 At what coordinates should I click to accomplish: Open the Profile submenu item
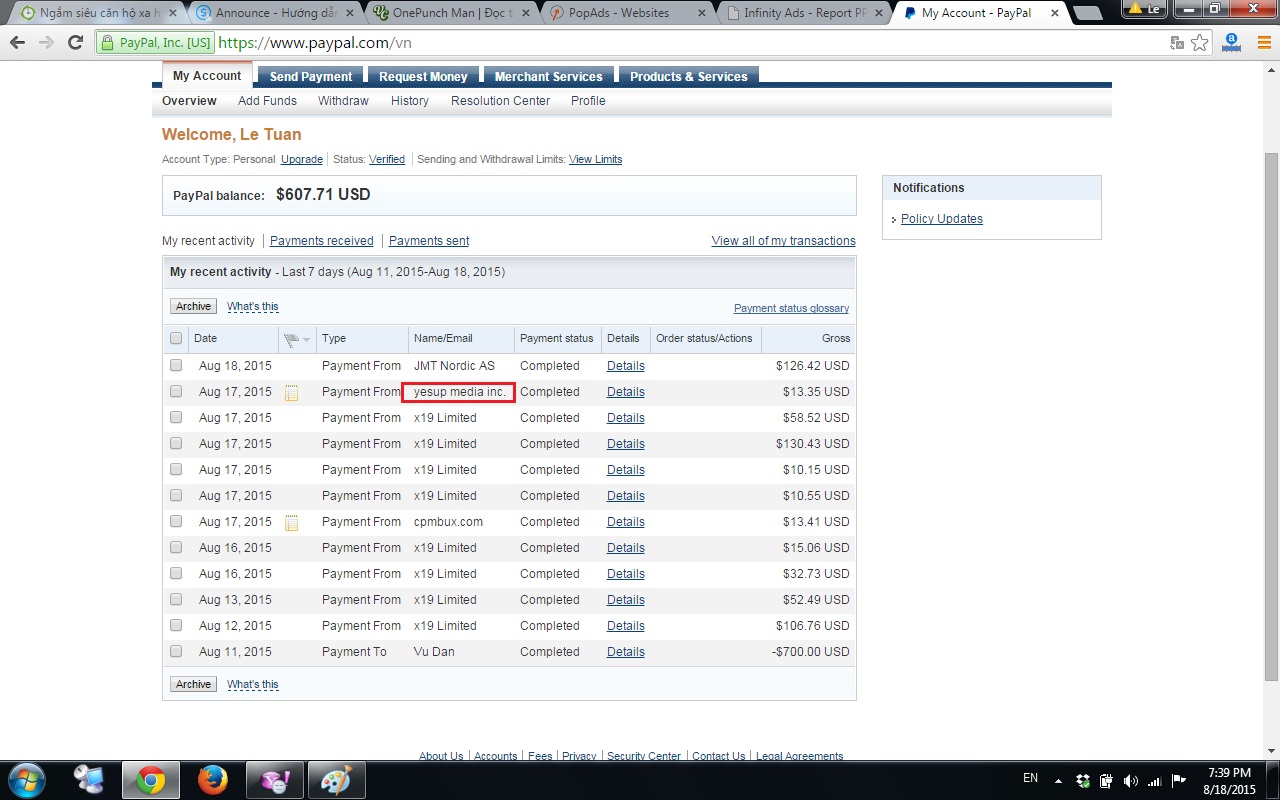pos(588,101)
